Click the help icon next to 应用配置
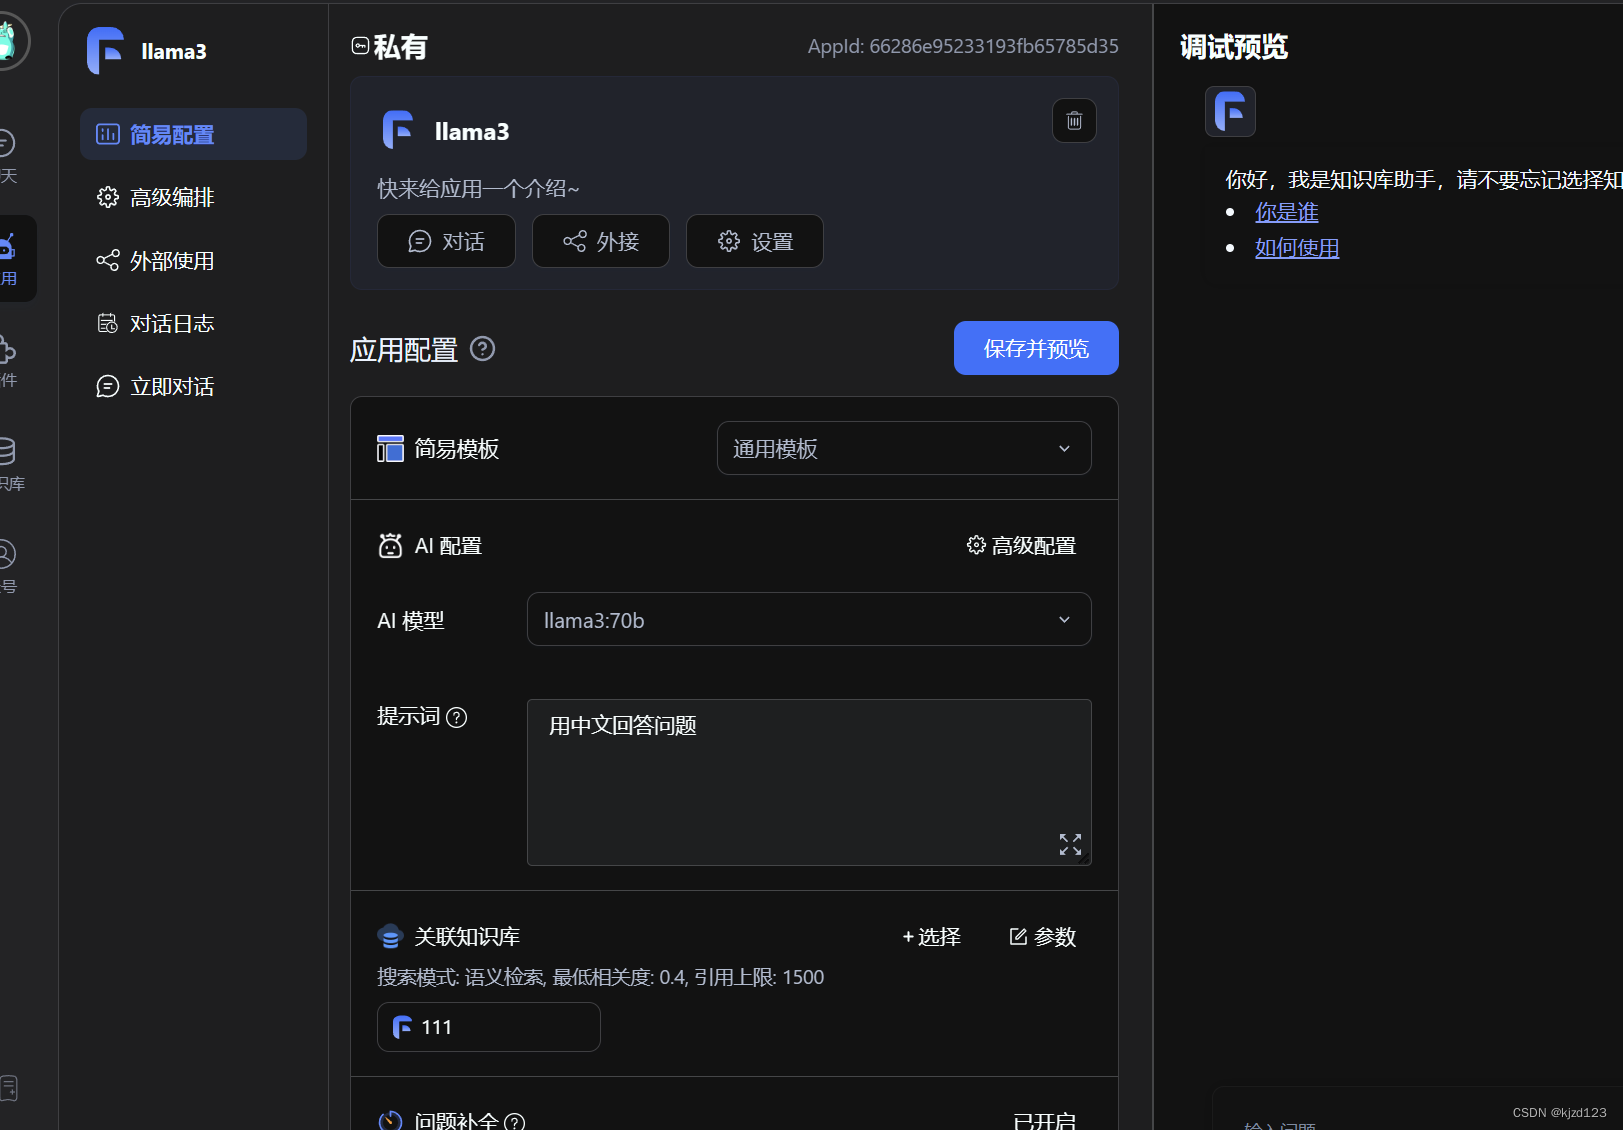The height and width of the screenshot is (1130, 1623). pyautogui.click(x=483, y=348)
